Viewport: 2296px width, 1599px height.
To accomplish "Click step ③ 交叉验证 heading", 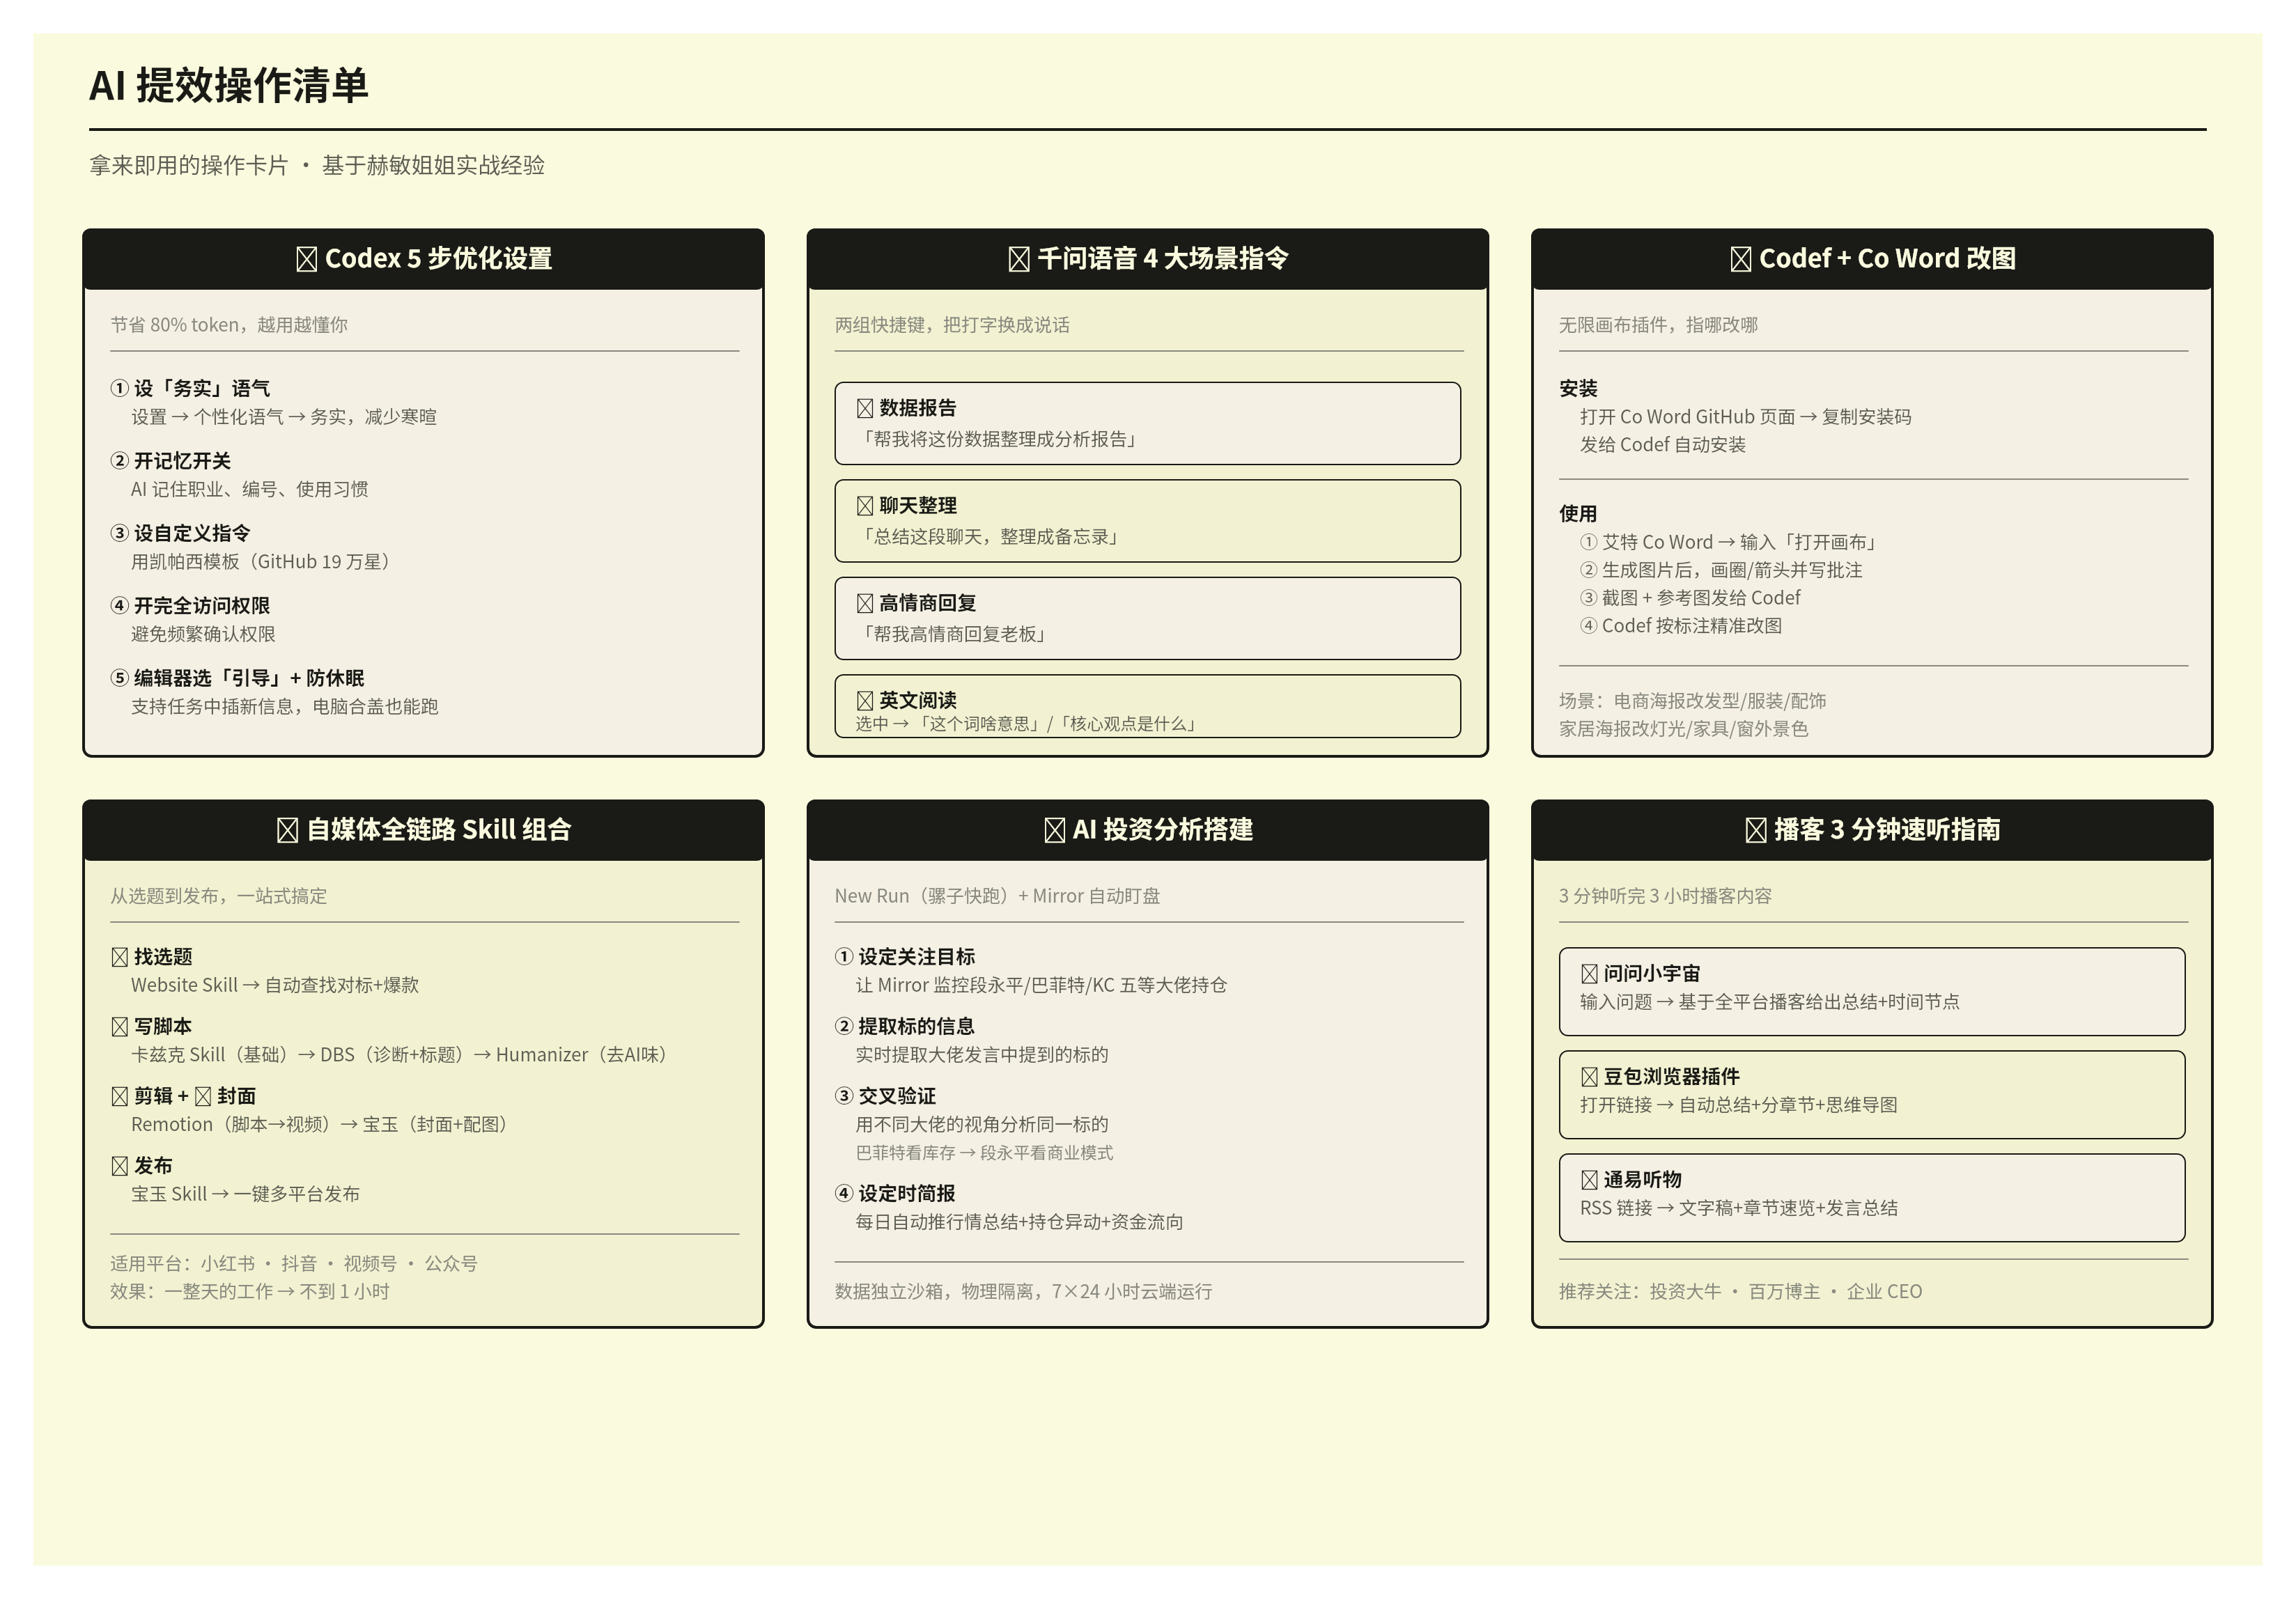I will [885, 1096].
